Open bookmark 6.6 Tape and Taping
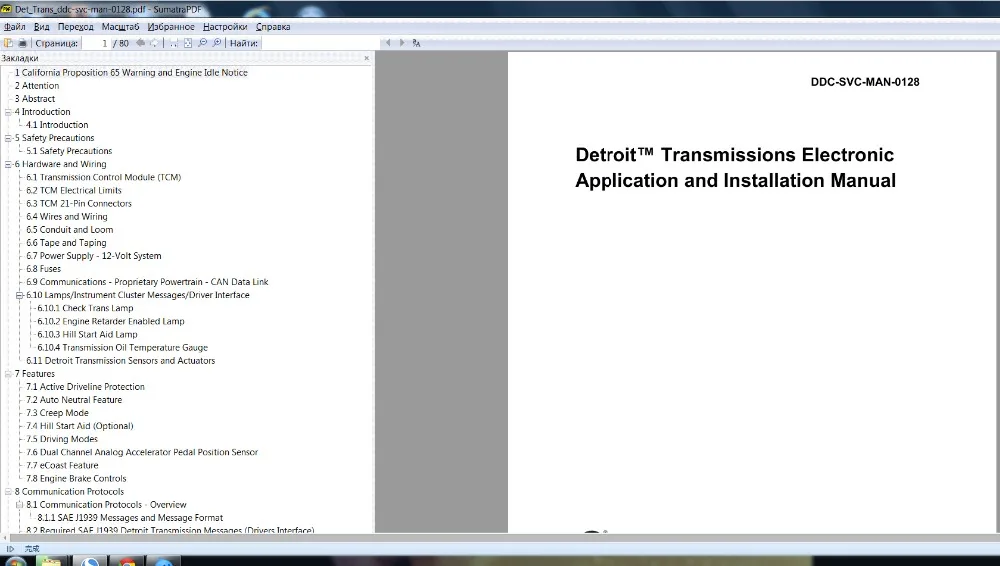 tap(66, 242)
